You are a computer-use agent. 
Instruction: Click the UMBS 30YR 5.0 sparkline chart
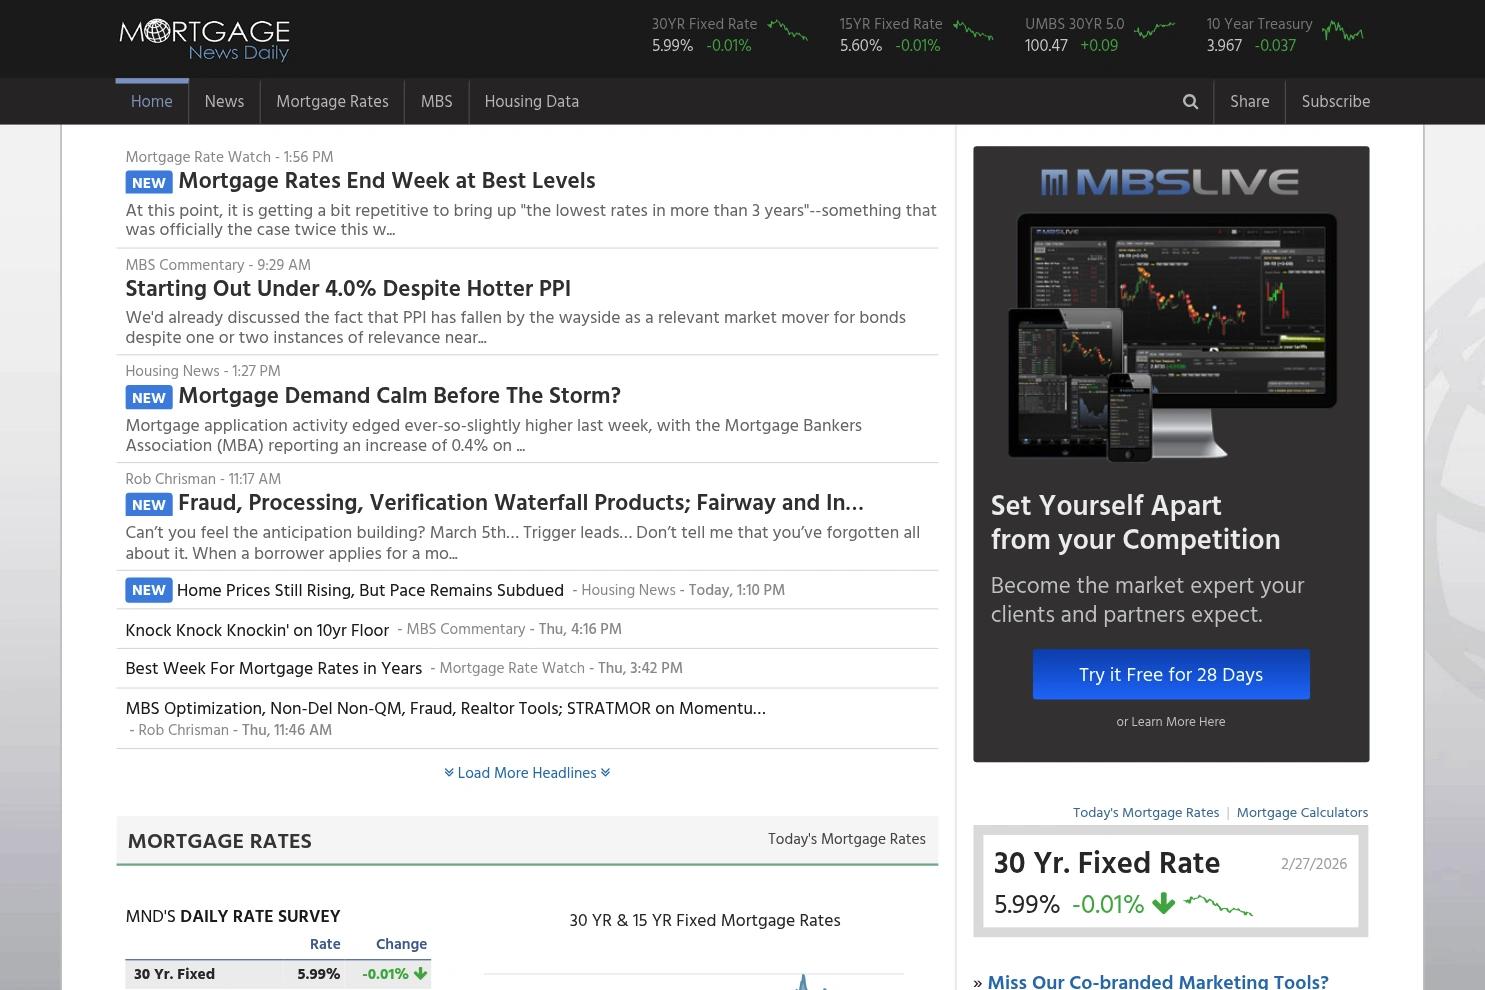click(x=1154, y=29)
